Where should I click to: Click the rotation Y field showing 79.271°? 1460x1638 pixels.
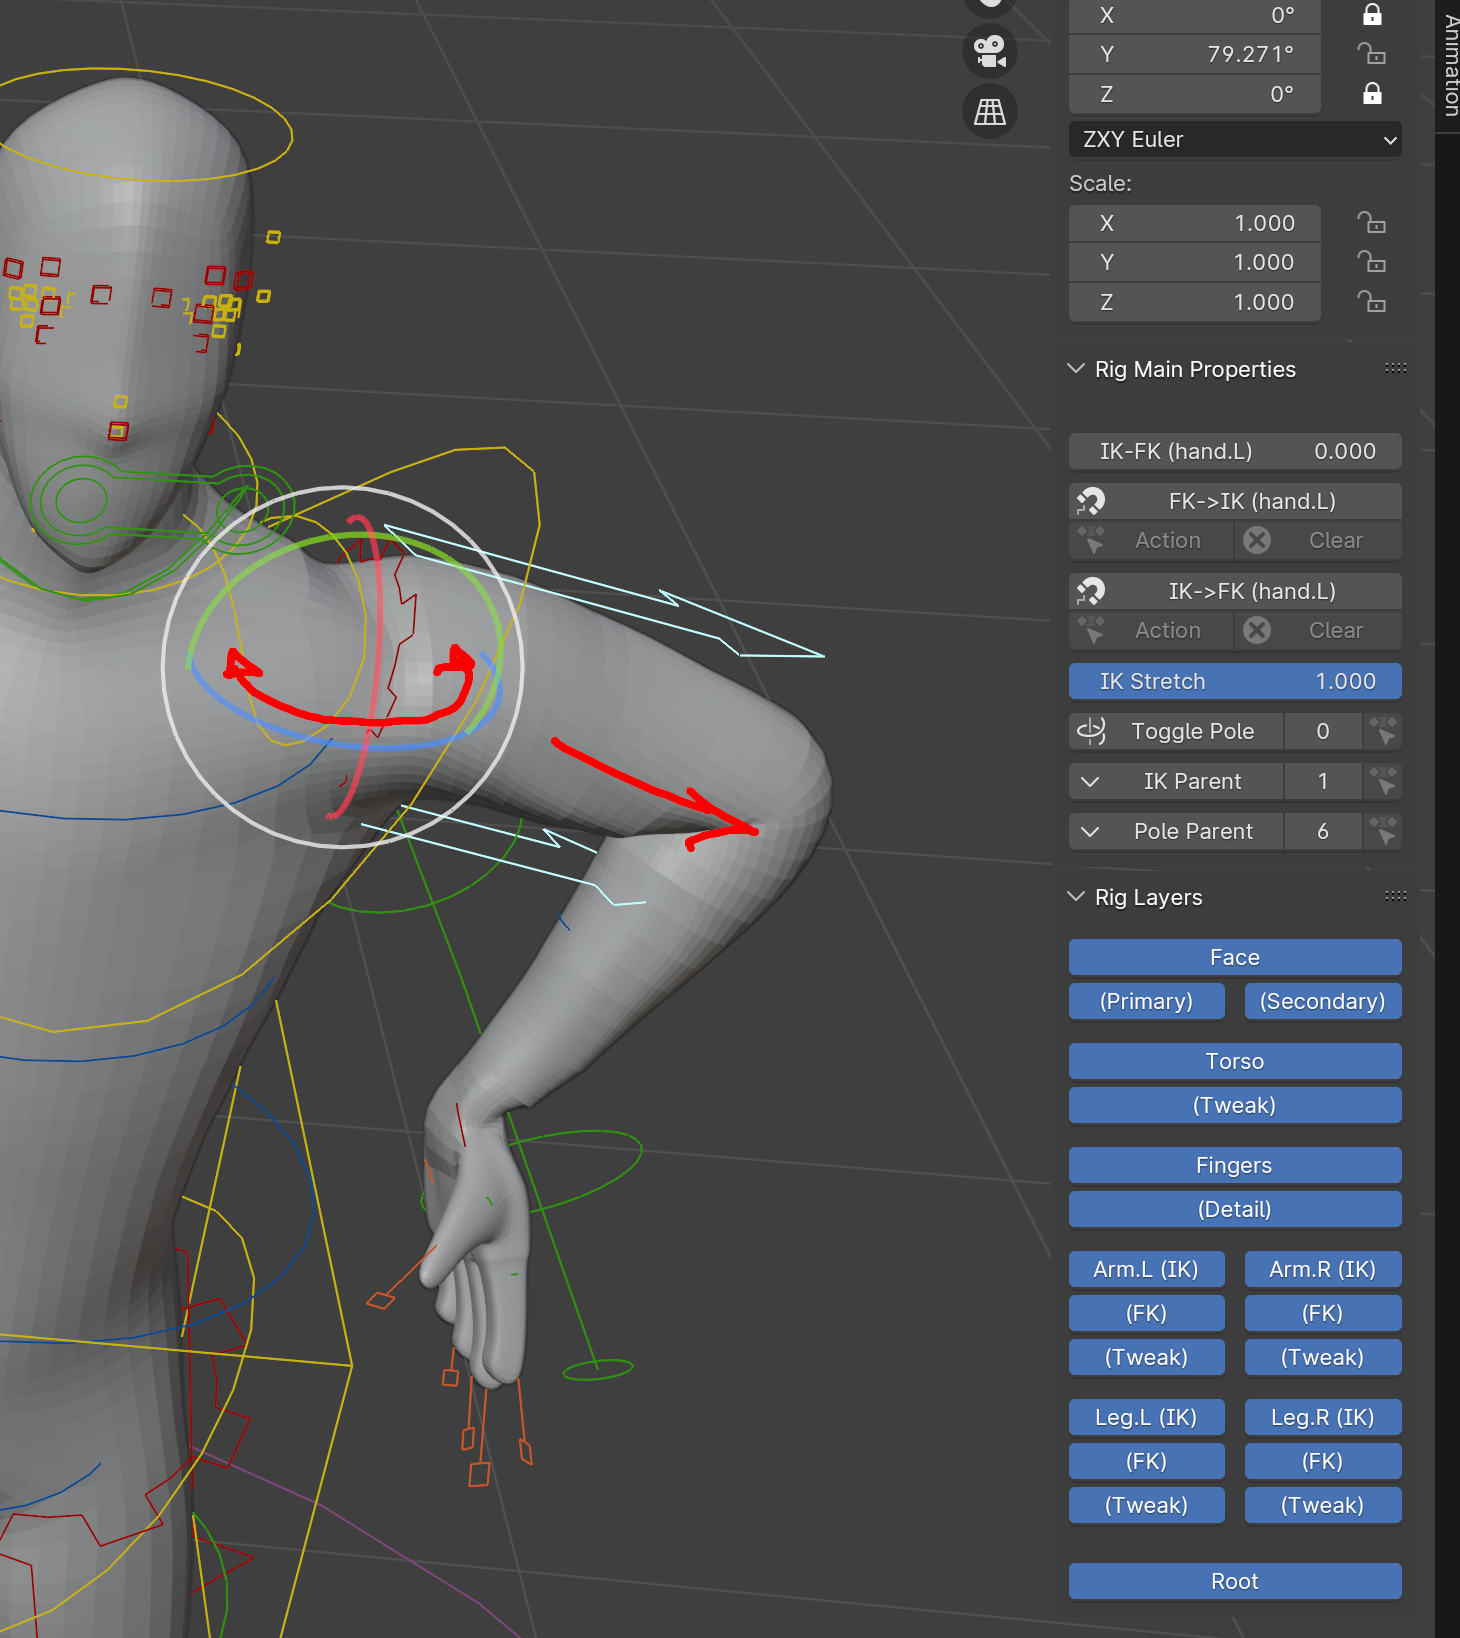pos(1195,54)
